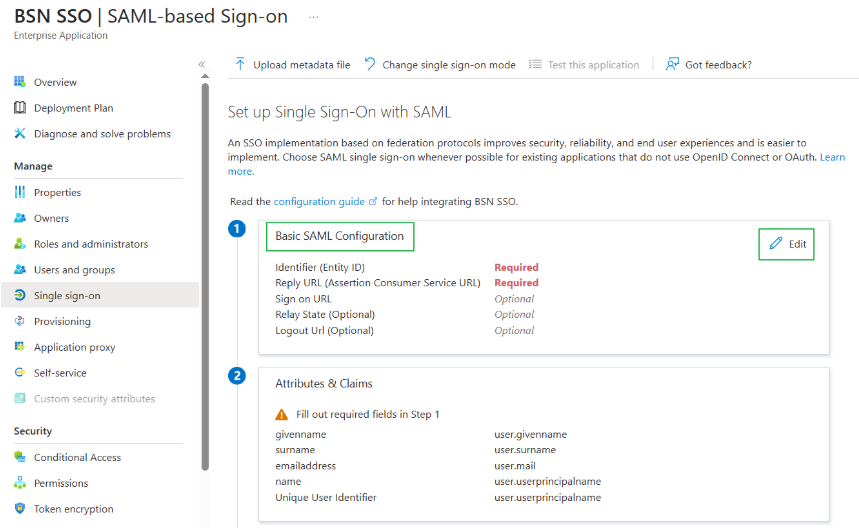The image size is (859, 528).
Task: Open the configuration guide link
Action: [319, 202]
